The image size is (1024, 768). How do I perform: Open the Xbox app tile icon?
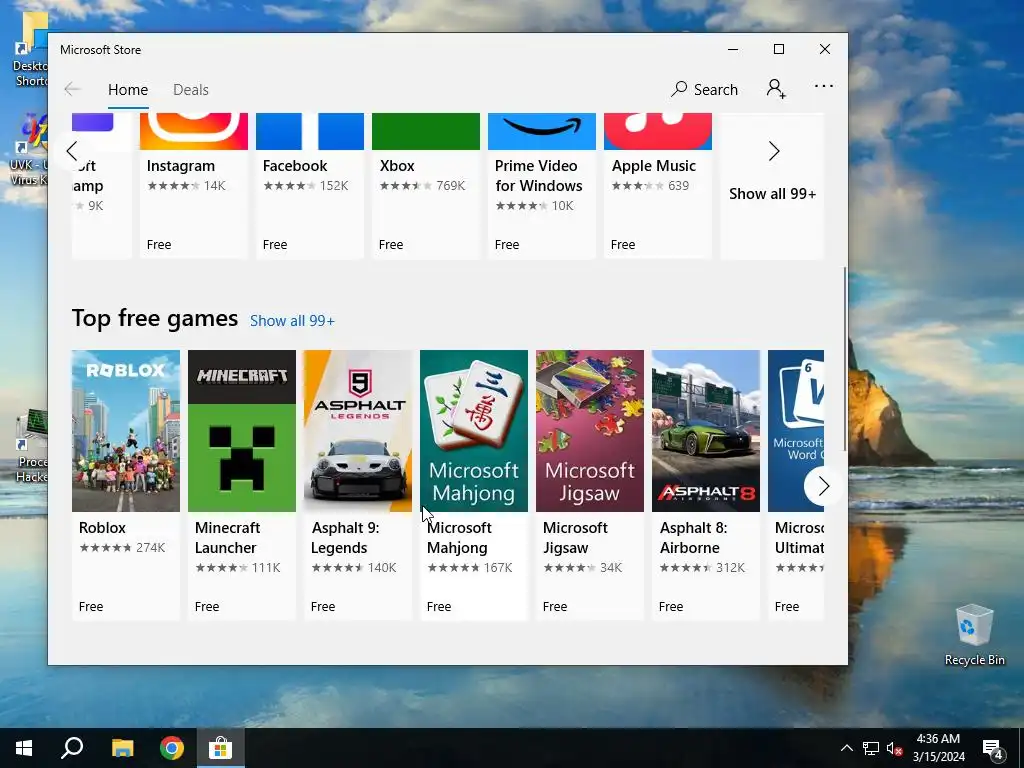[x=426, y=131]
